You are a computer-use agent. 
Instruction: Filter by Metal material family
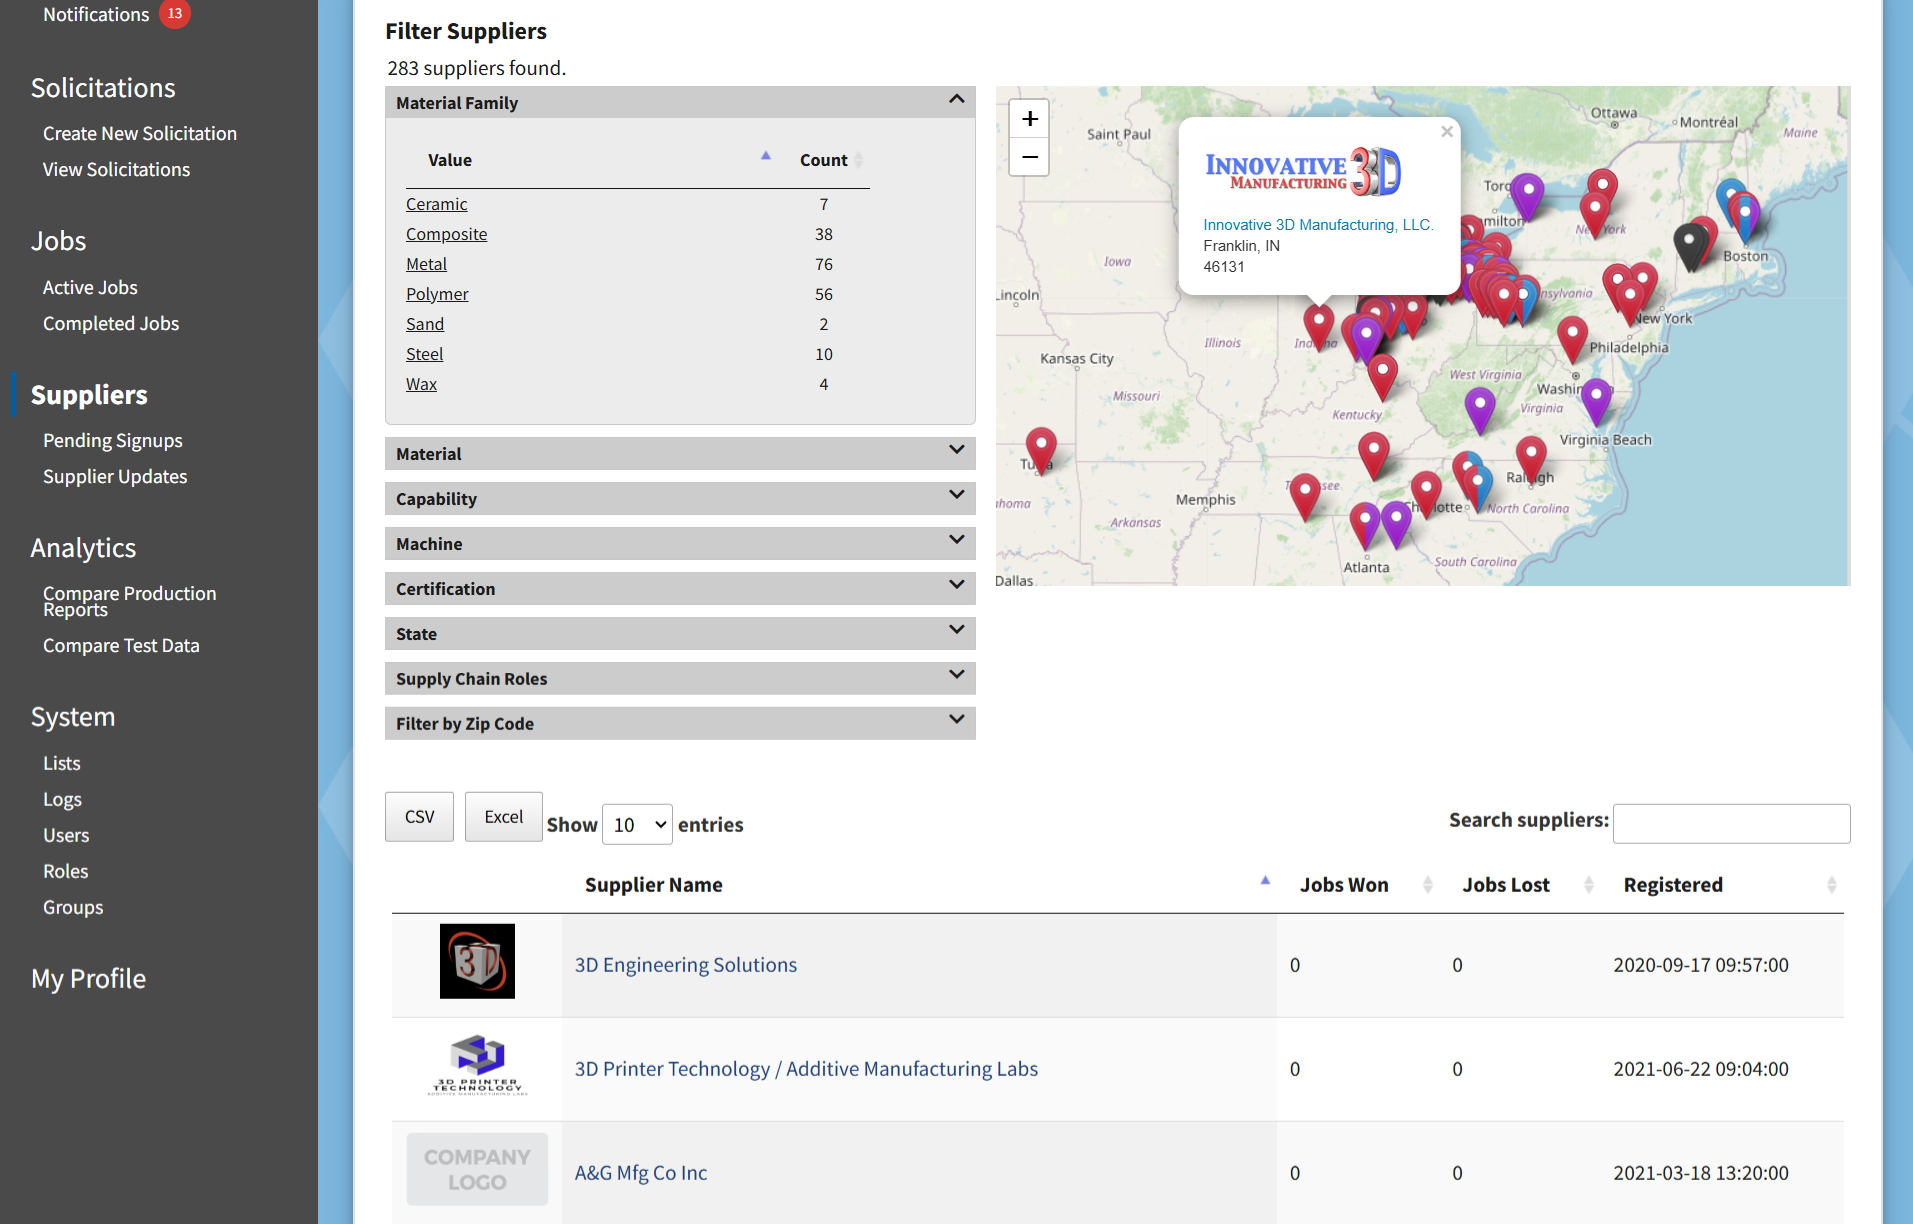click(x=426, y=264)
